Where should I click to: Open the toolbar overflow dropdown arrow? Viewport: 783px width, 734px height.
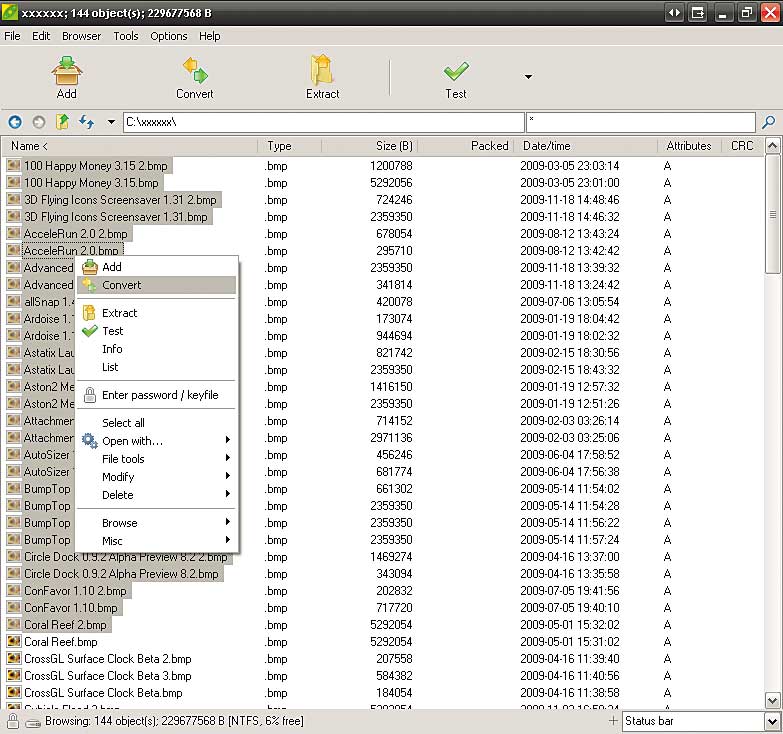point(528,77)
